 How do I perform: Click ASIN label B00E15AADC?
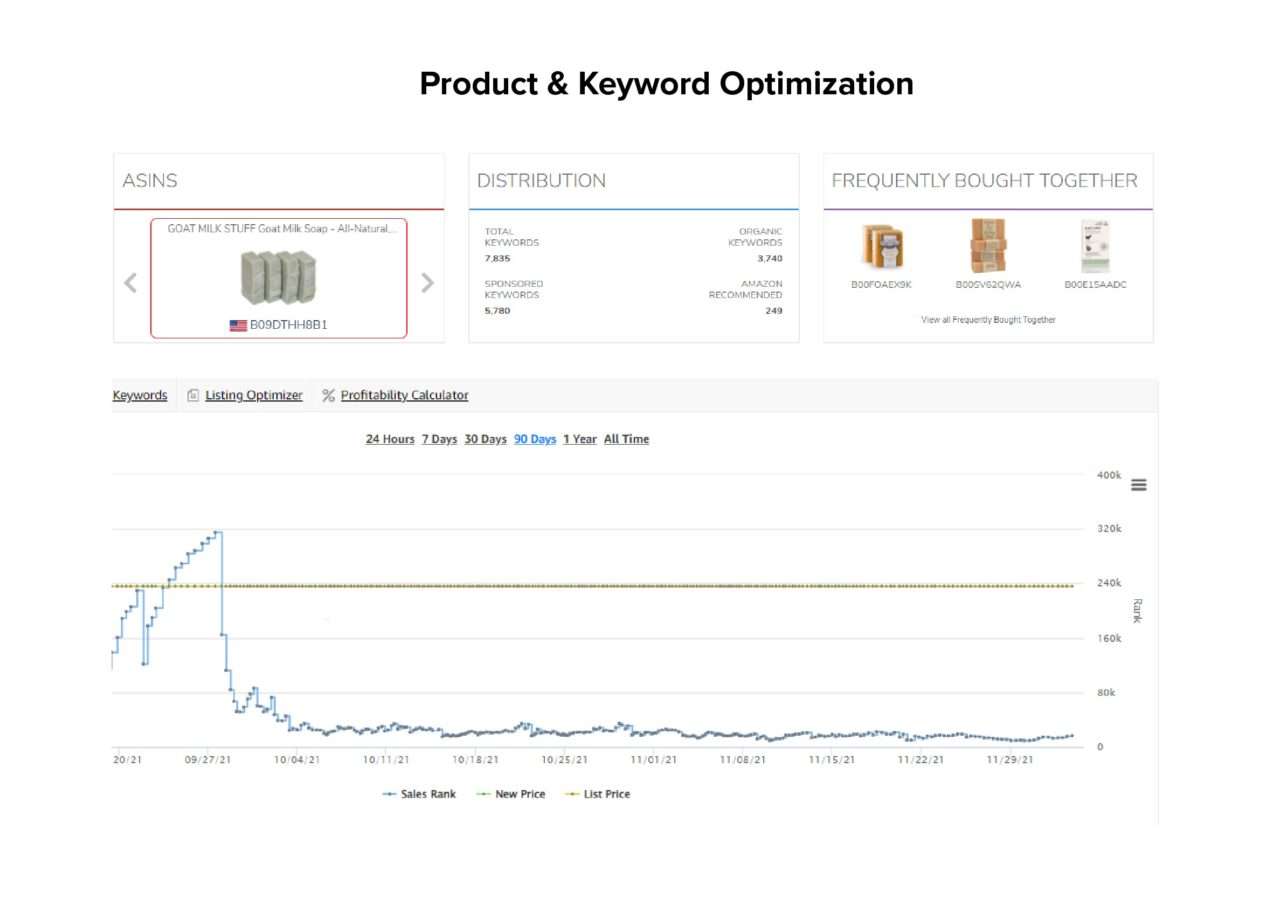tap(1096, 285)
